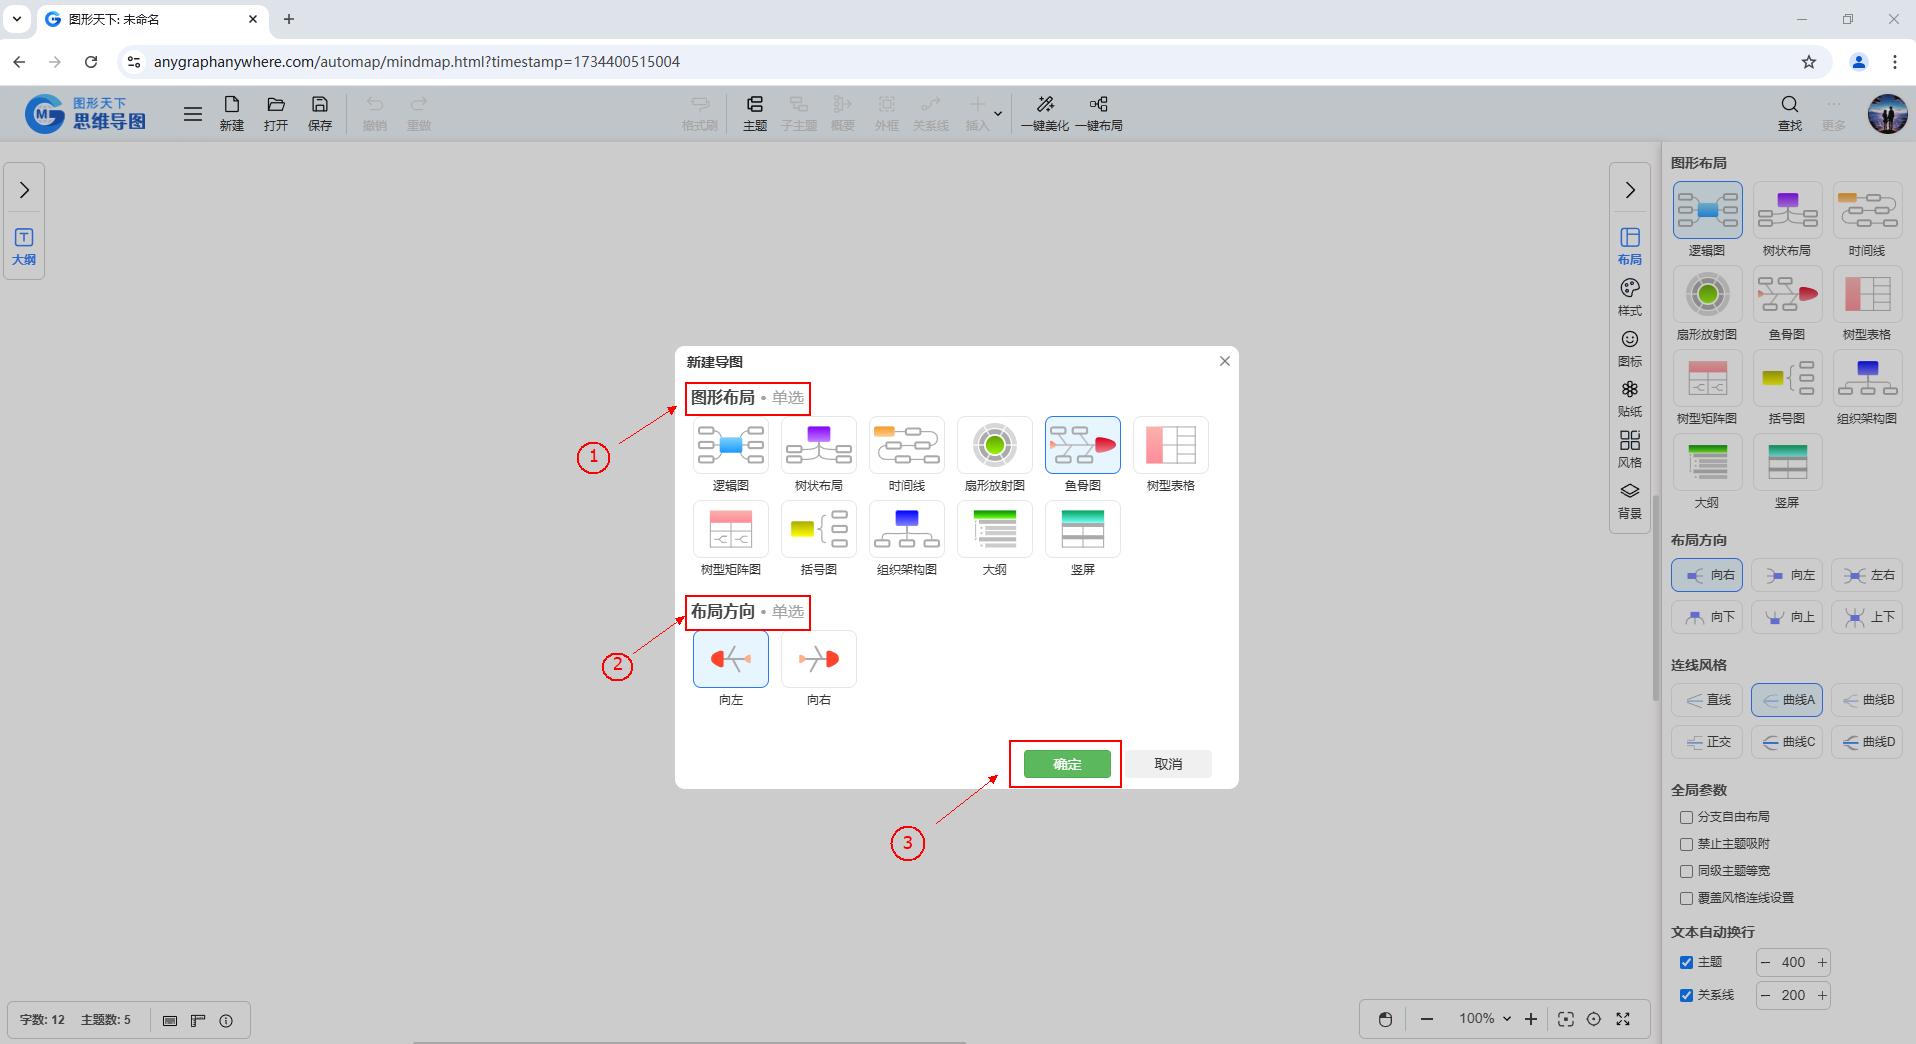Pick the 组织架构图 layout in the dialog
The width and height of the screenshot is (1916, 1044).
[x=906, y=530]
